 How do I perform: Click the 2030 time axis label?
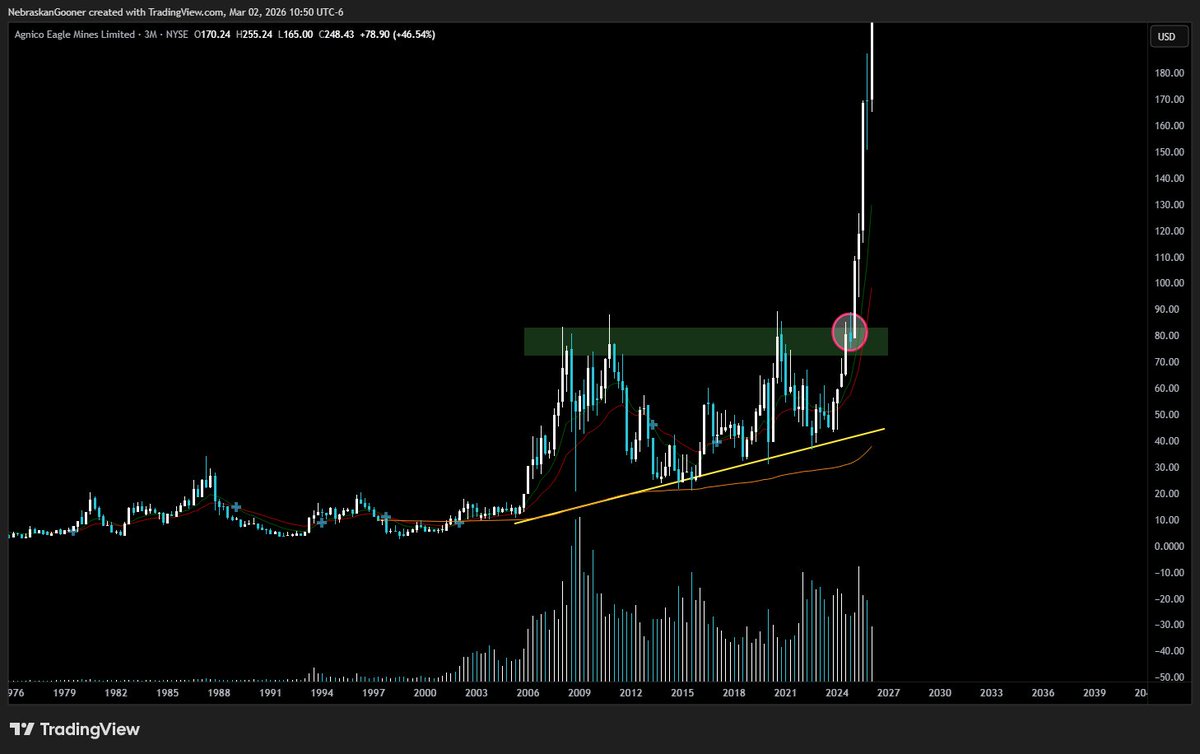[x=940, y=692]
